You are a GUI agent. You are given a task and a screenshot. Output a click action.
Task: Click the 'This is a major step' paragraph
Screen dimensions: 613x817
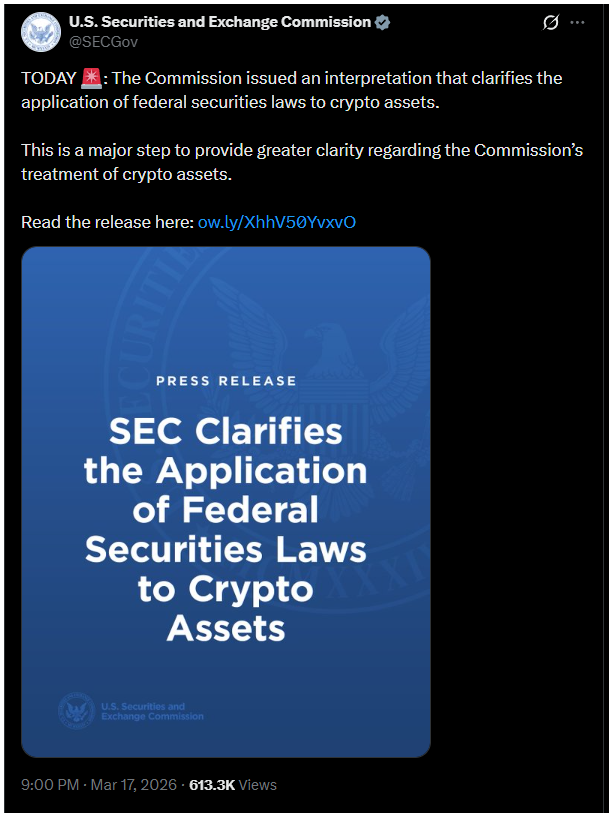click(300, 160)
